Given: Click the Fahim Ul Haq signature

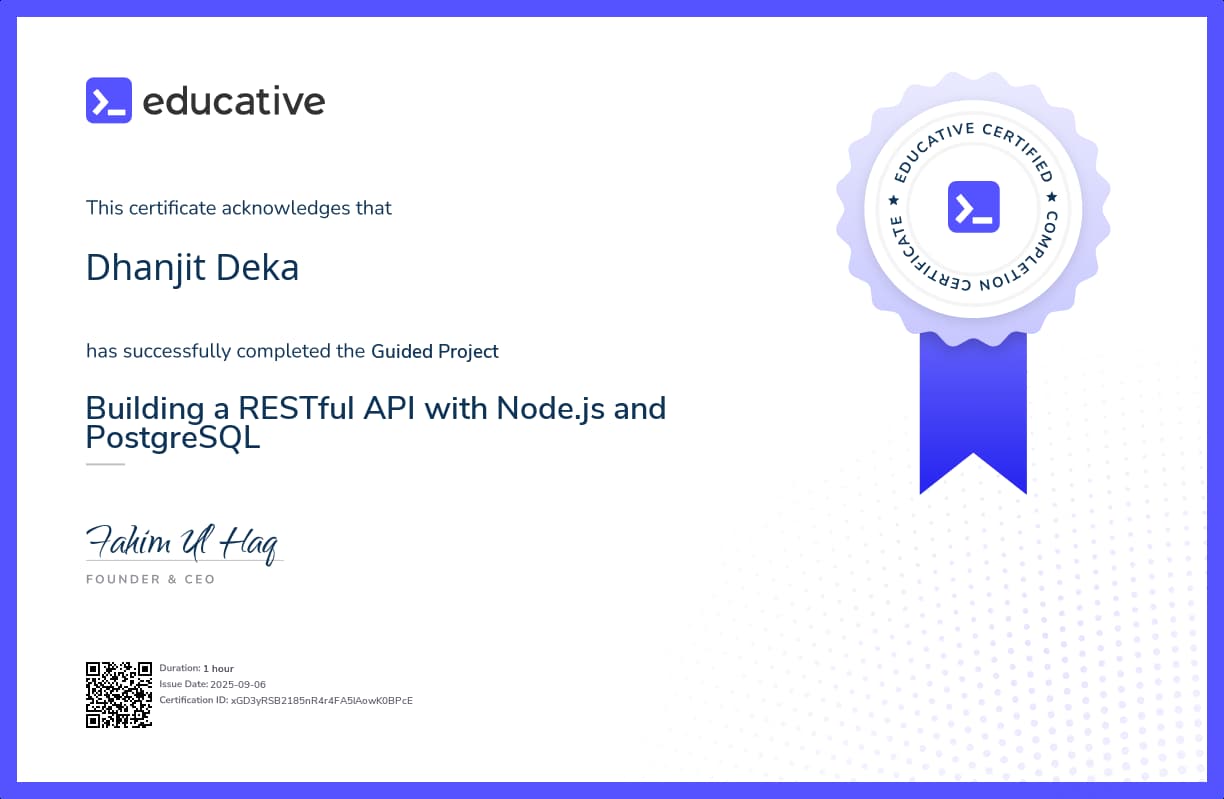Looking at the screenshot, I should (182, 543).
